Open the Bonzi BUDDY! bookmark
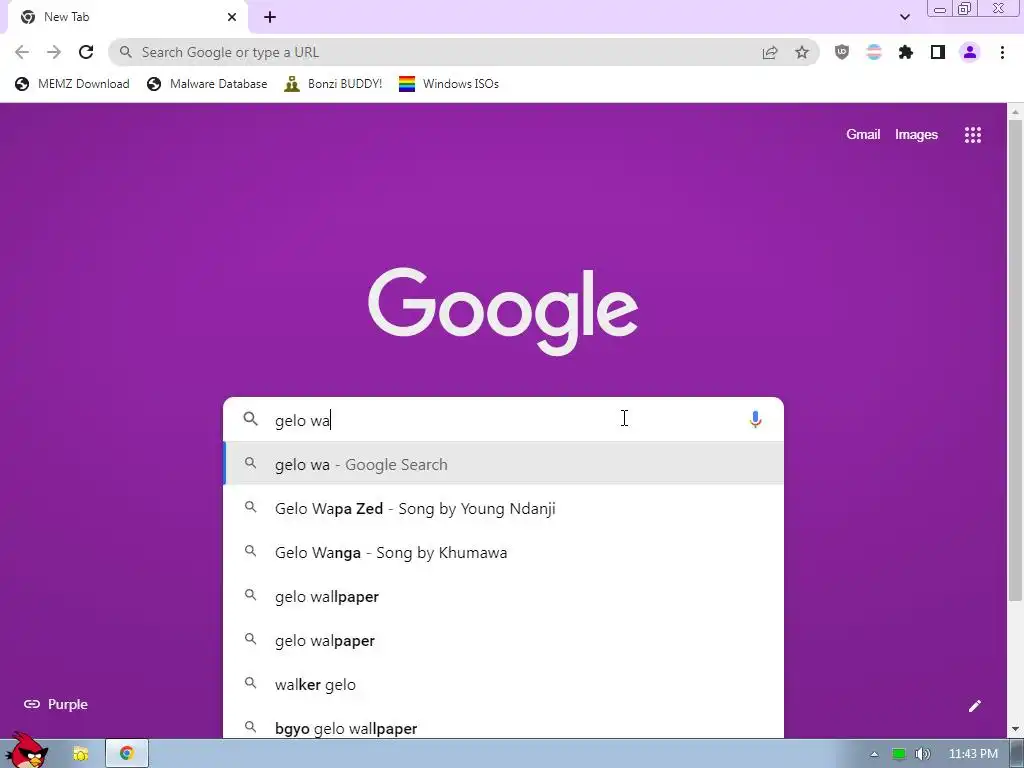The width and height of the screenshot is (1024, 768). [333, 84]
